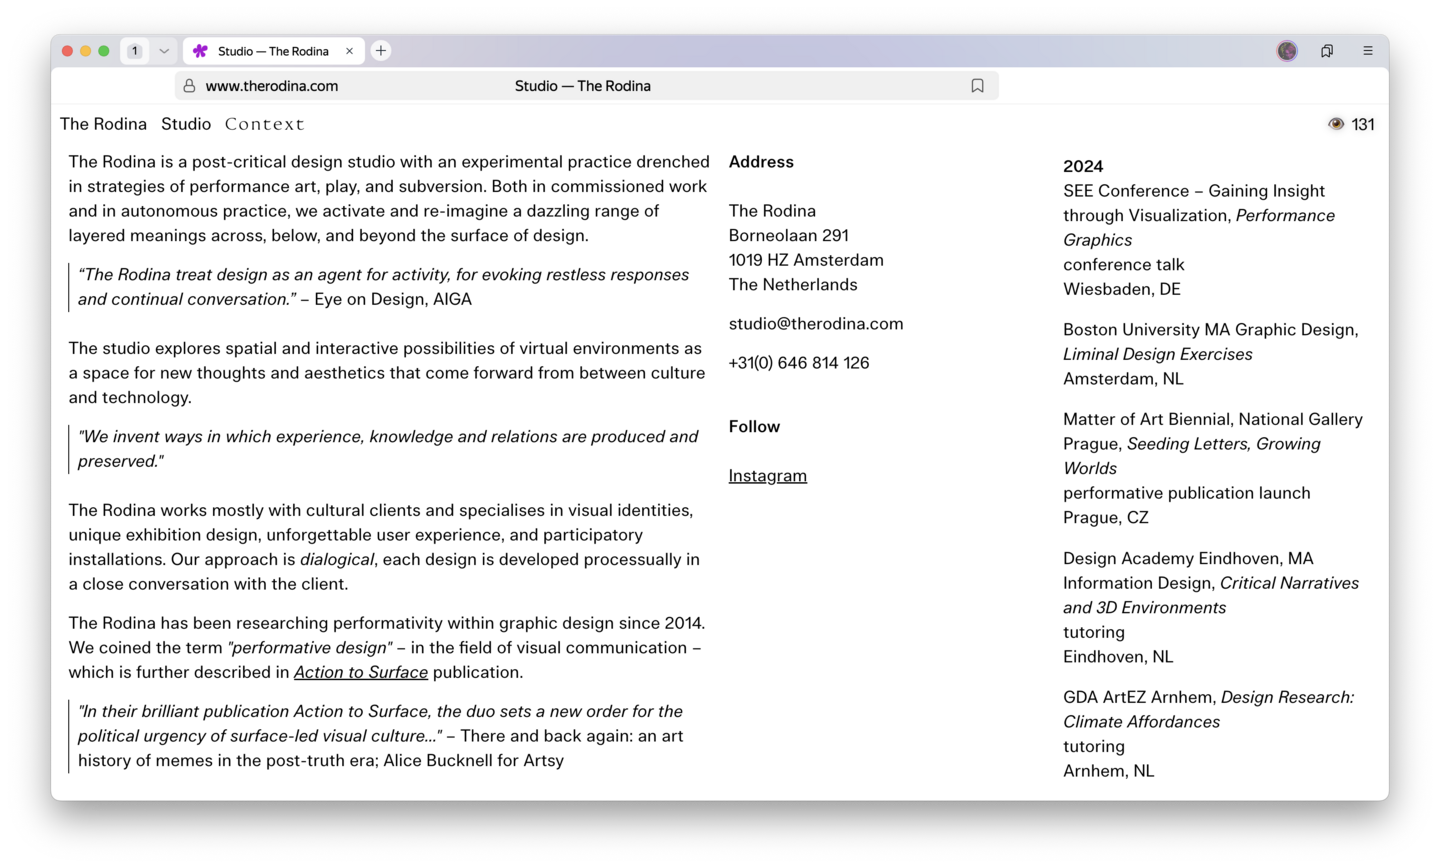Click 'Prague, CZ' location
This screenshot has width=1440, height=868.
pyautogui.click(x=1106, y=518)
